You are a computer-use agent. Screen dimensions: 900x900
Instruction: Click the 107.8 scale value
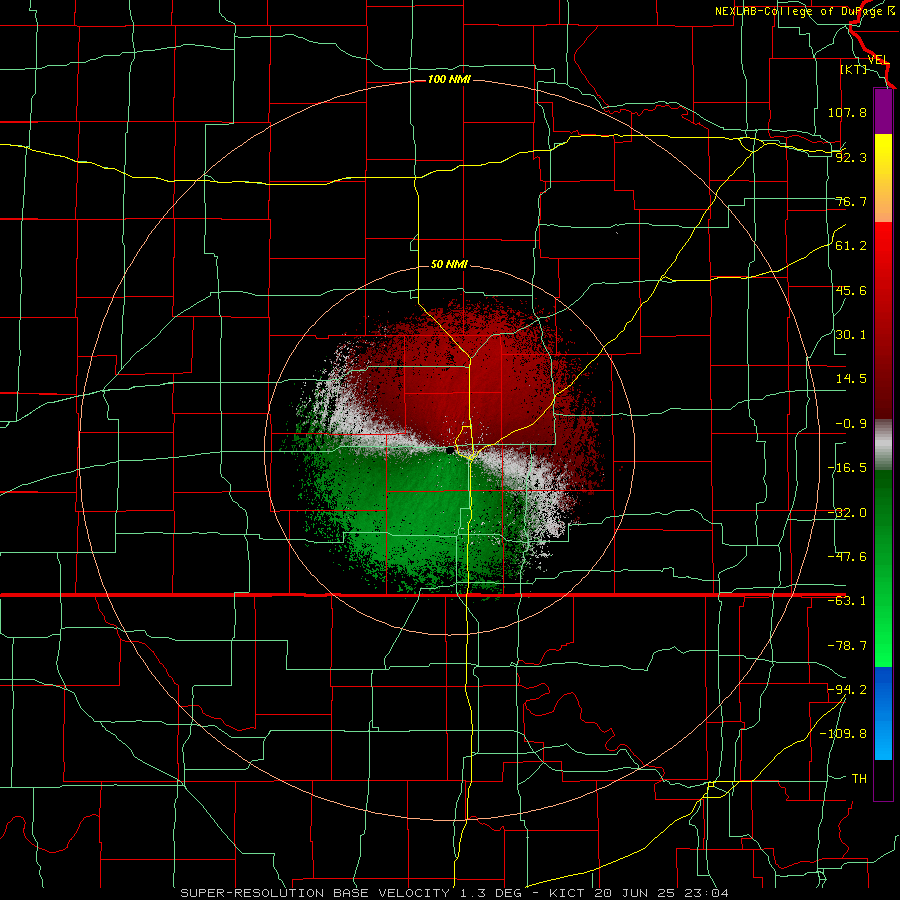click(x=847, y=112)
